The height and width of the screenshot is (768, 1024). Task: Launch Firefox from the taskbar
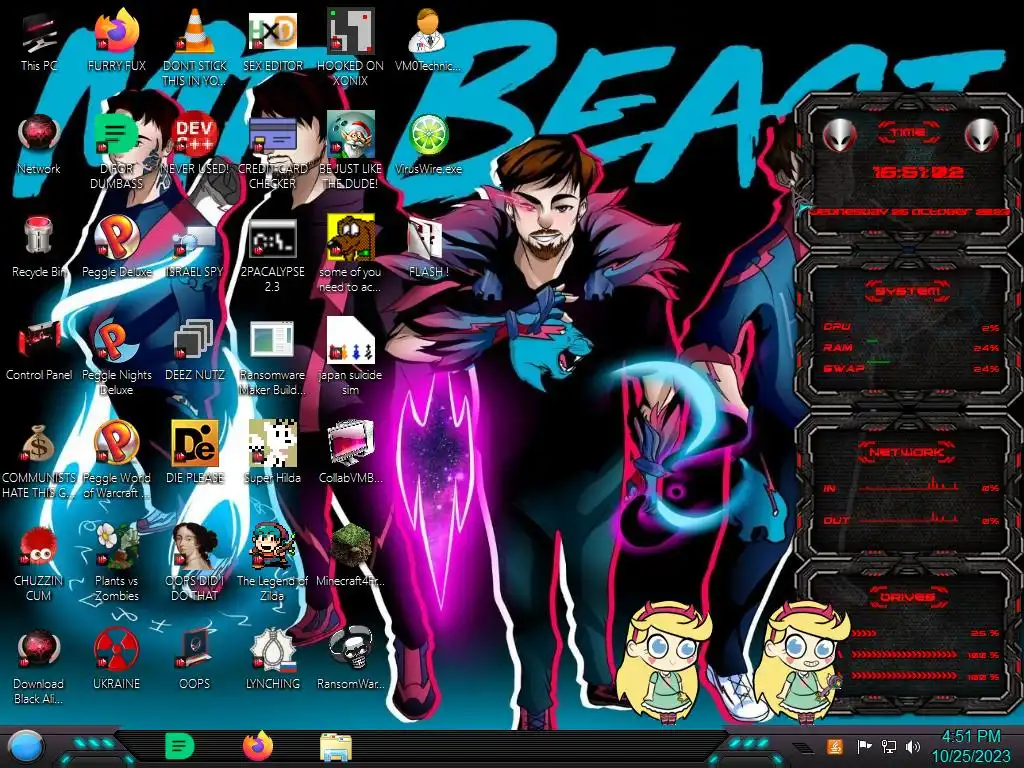pos(258,746)
